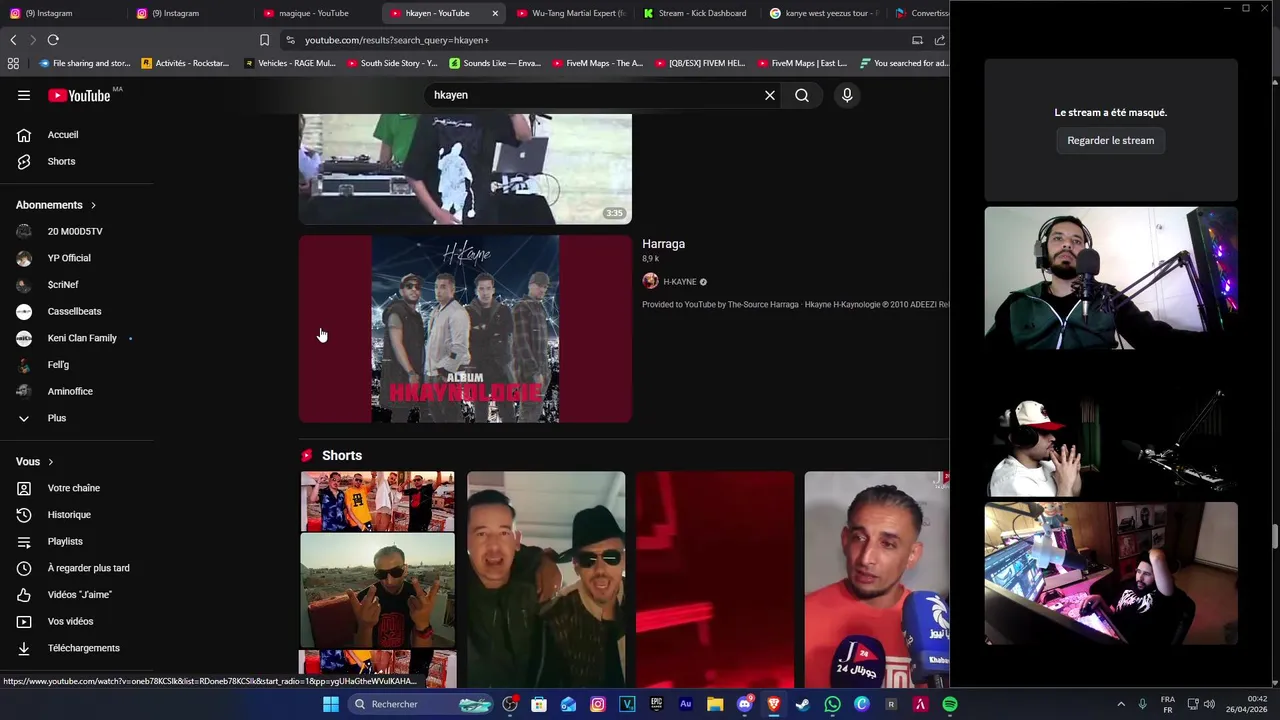Open Adobe Audition from the taskbar
Image resolution: width=1280 pixels, height=720 pixels.
coord(685,704)
